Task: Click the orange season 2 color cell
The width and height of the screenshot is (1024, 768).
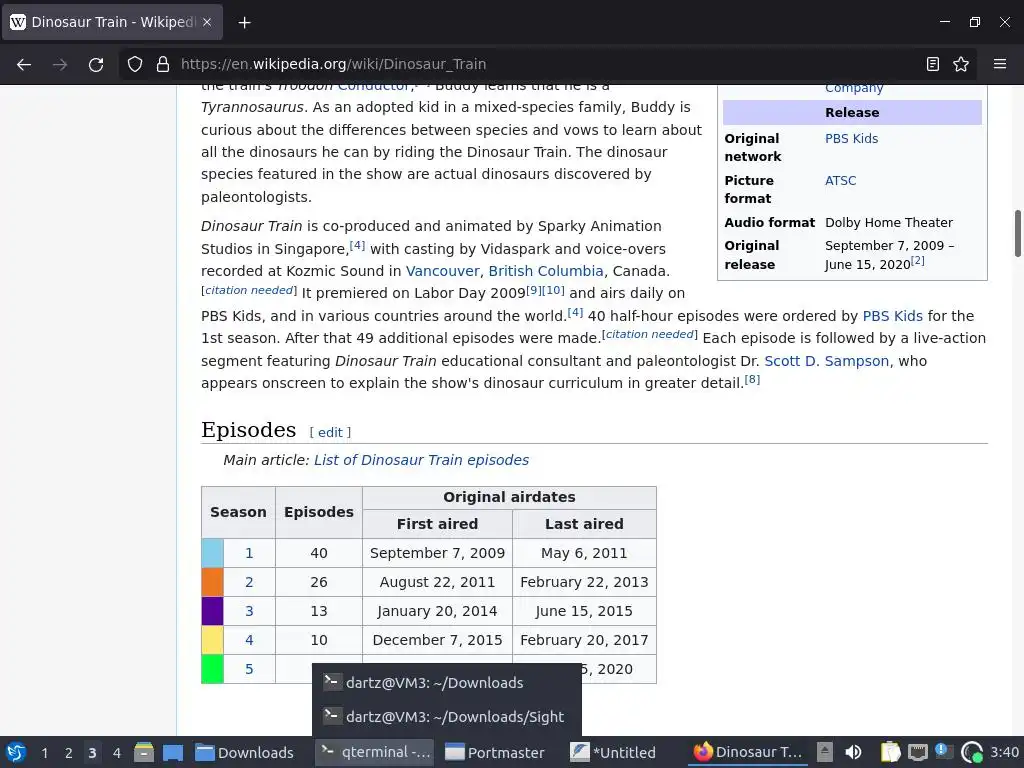Action: tap(212, 582)
